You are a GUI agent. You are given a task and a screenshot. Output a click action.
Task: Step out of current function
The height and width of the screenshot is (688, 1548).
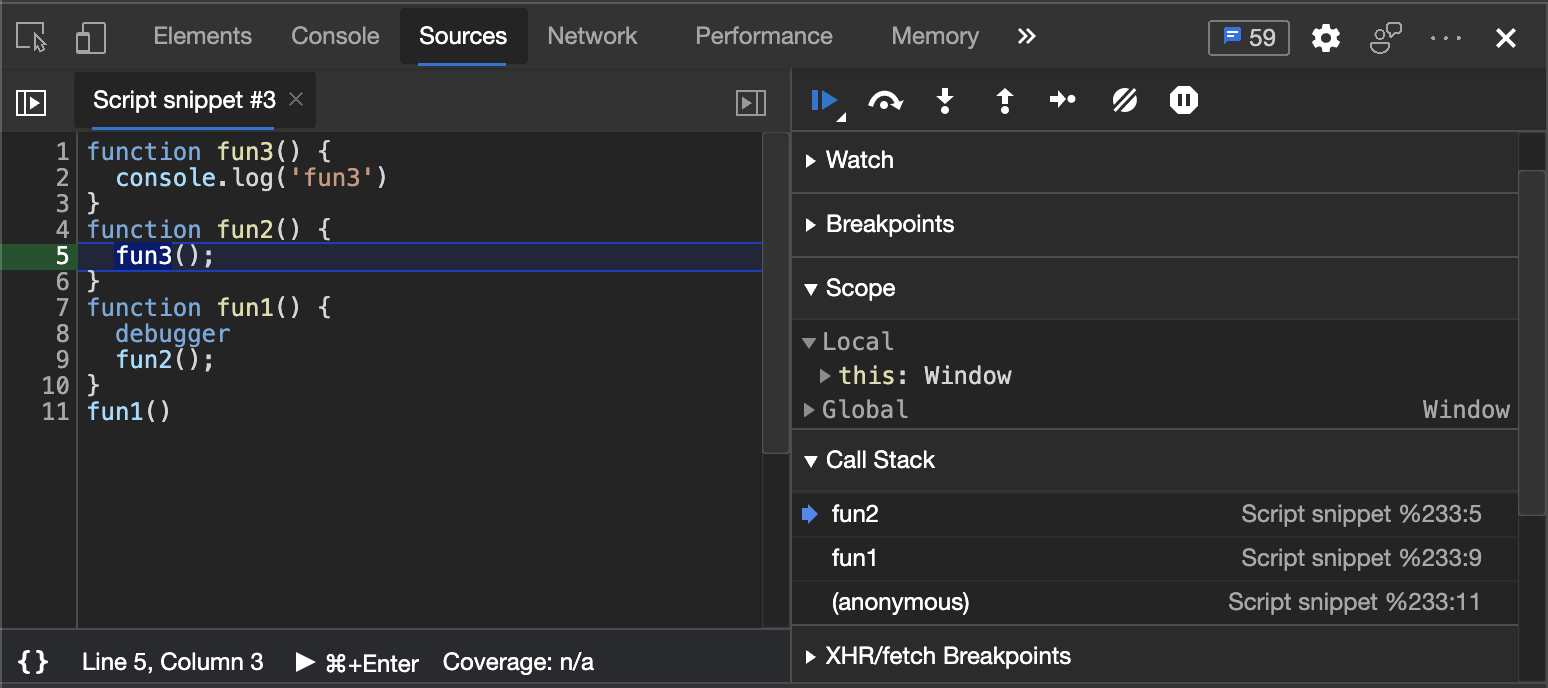(1004, 101)
